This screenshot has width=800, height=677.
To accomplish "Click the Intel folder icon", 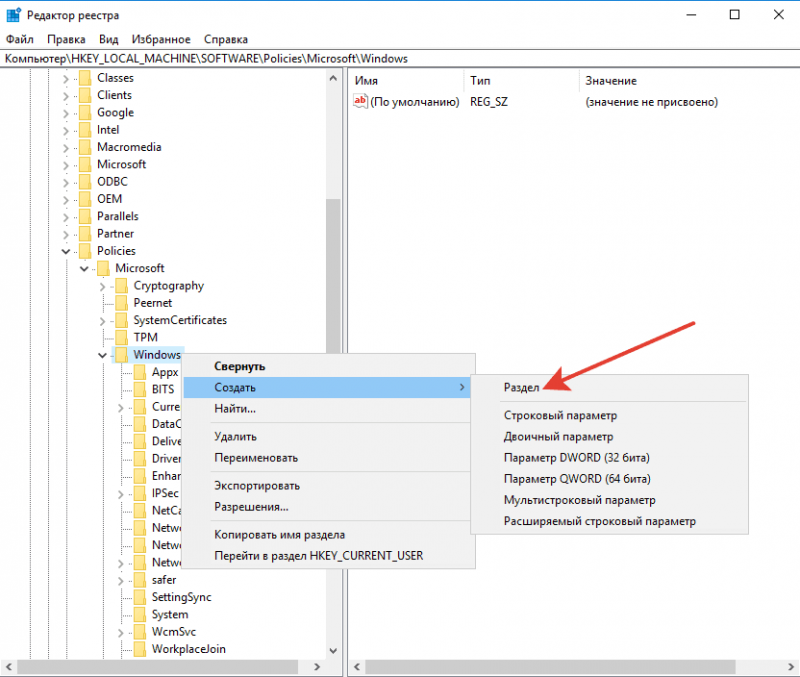I will coord(85,130).
